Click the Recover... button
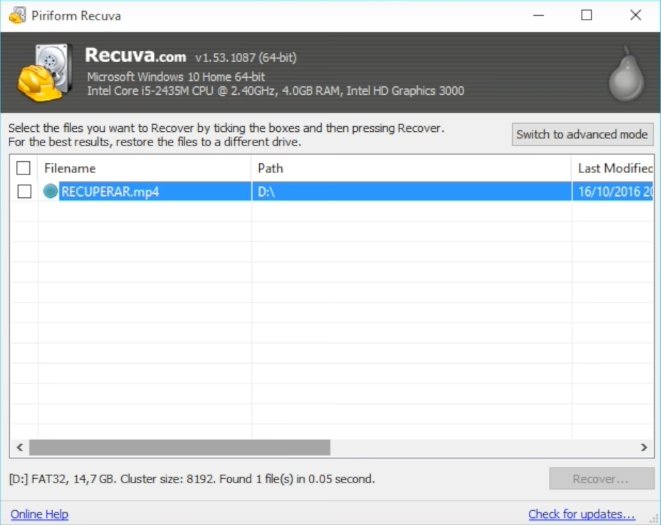Viewport: 661px width, 525px height. 601,479
